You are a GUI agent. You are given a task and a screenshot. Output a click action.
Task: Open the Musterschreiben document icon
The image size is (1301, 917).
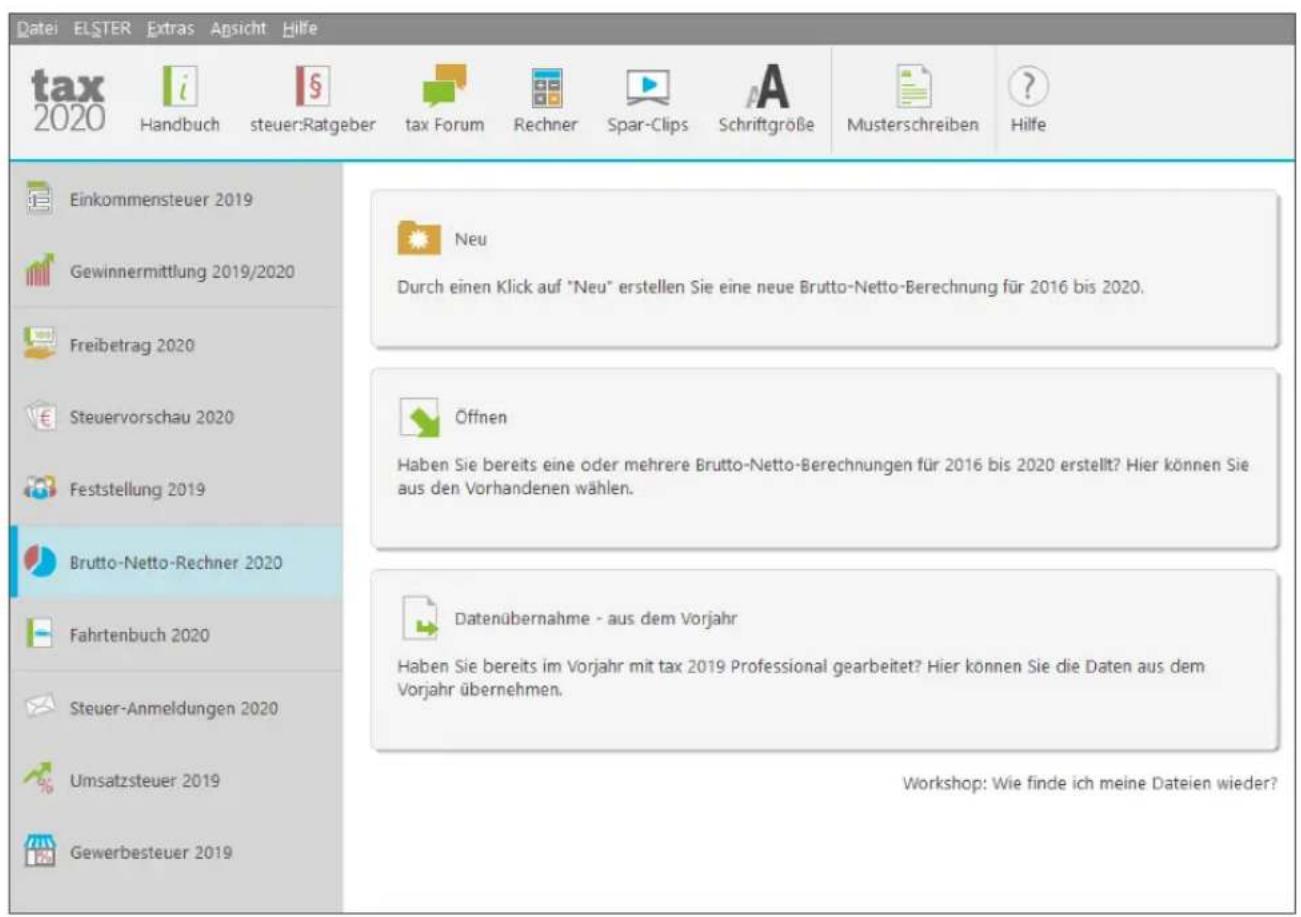(912, 87)
